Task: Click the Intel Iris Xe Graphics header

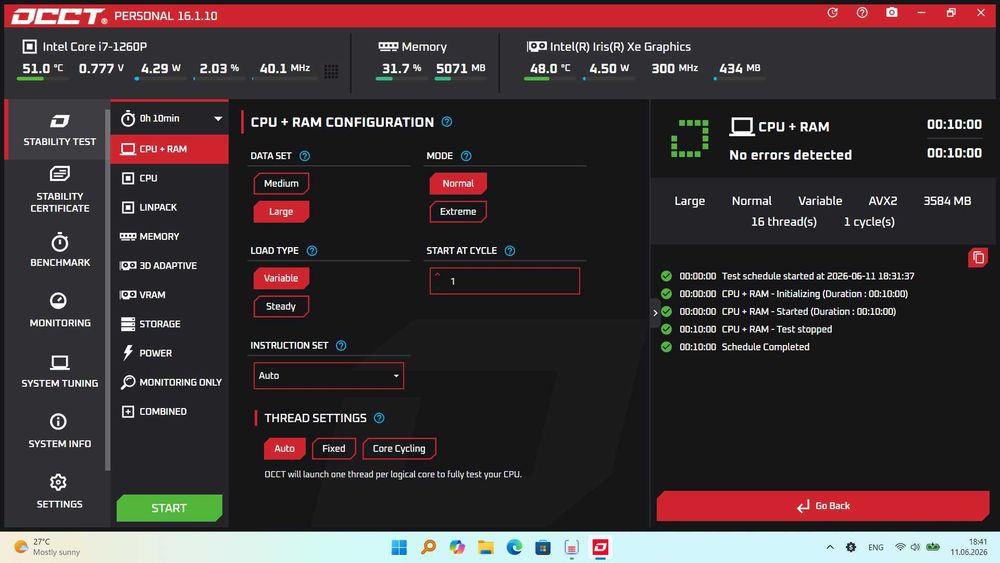Action: click(x=609, y=47)
